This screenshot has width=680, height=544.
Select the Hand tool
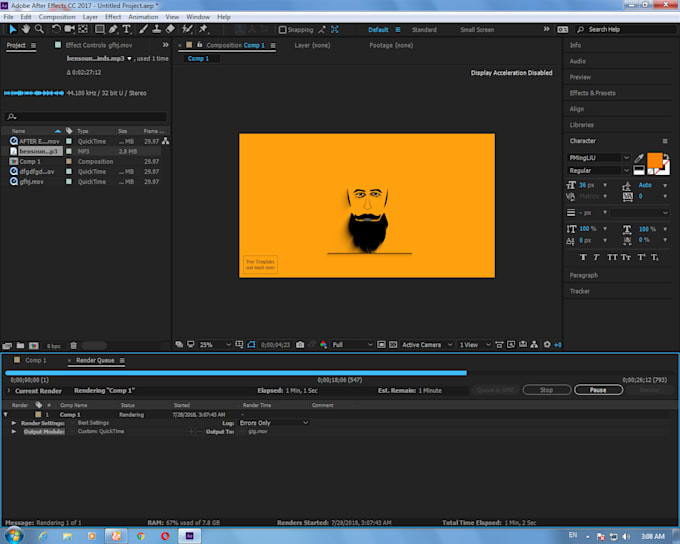click(x=26, y=29)
